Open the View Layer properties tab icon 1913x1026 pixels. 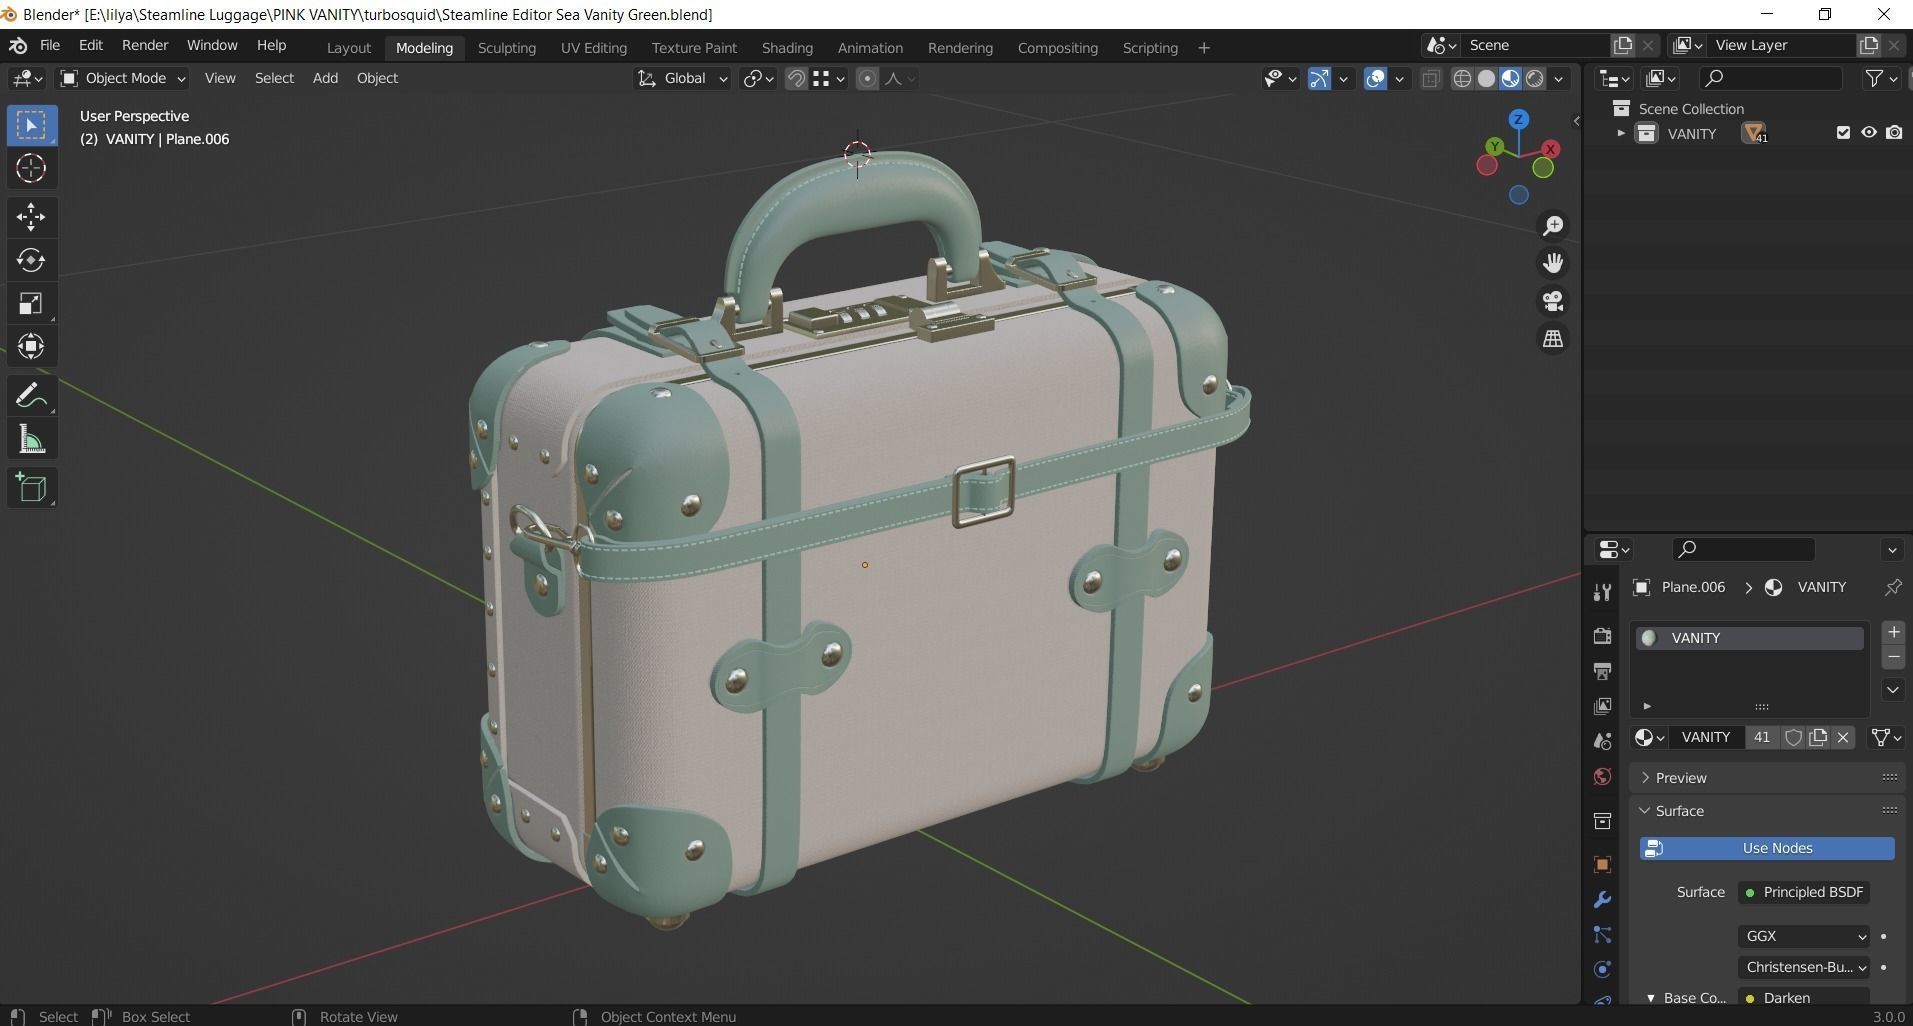pos(1602,706)
